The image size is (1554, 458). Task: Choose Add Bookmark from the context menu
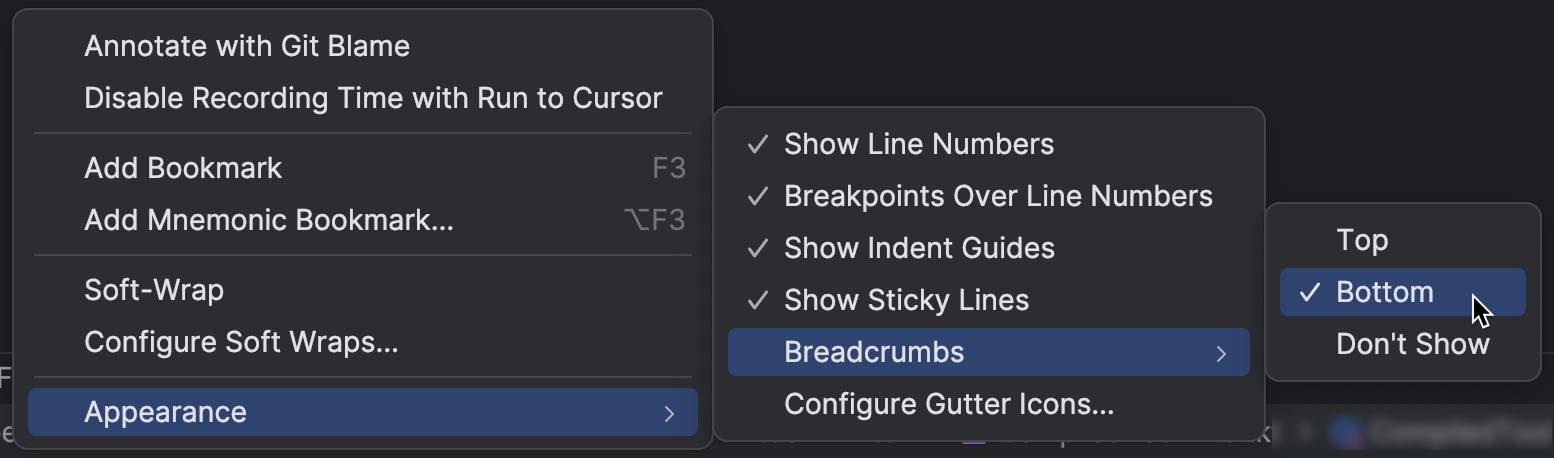coord(183,168)
